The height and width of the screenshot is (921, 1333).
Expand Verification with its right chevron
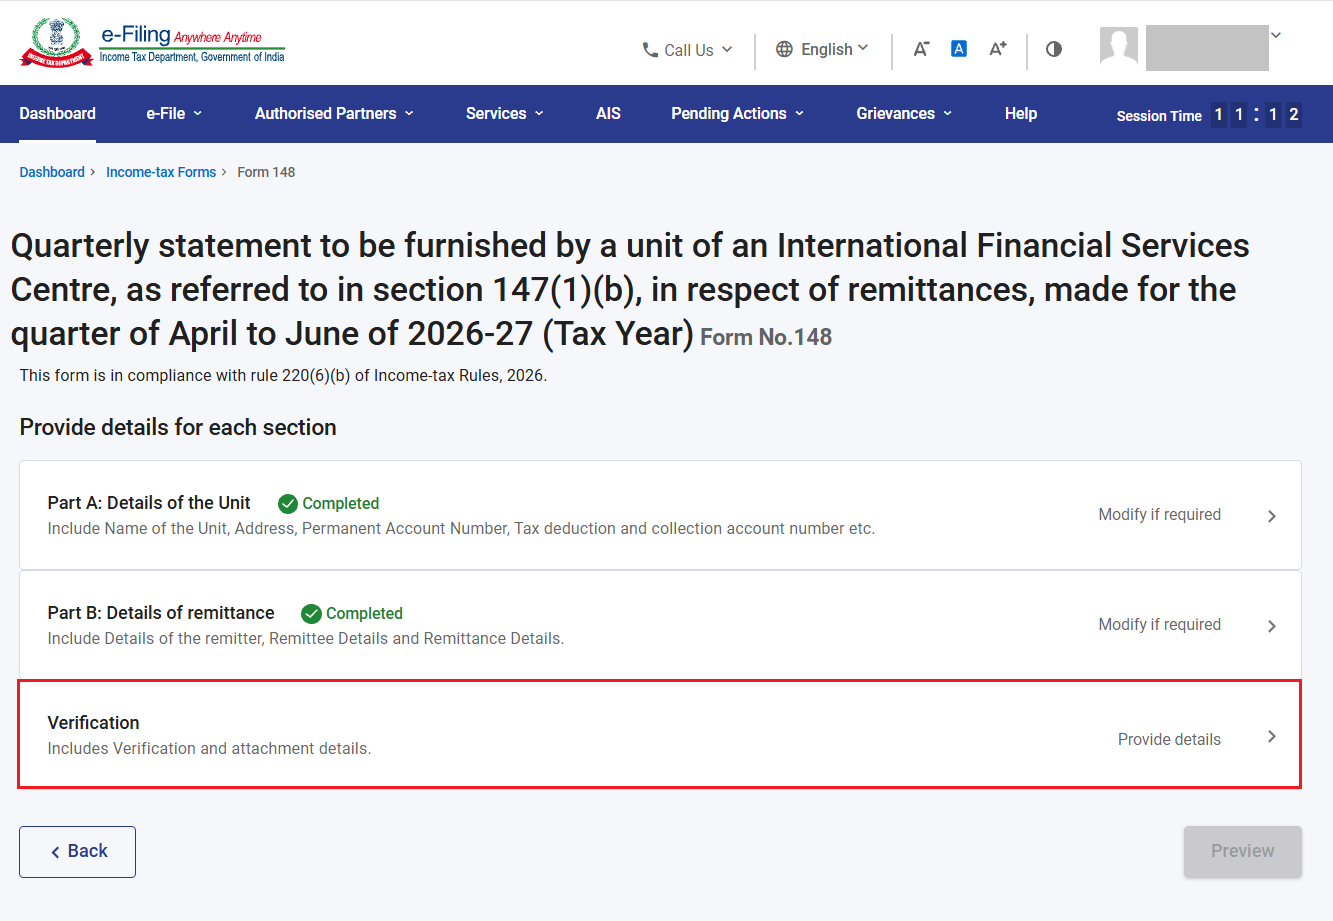point(1272,736)
